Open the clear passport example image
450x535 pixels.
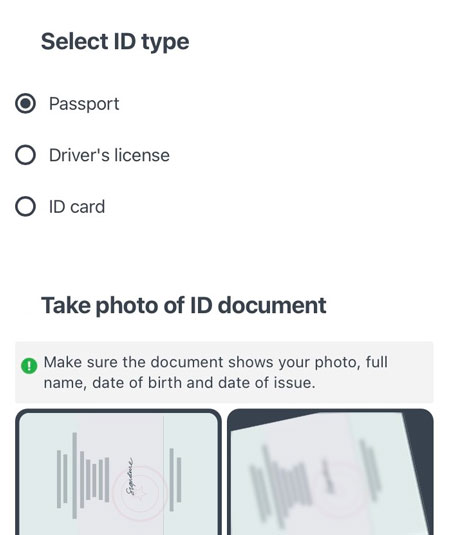(x=118, y=472)
